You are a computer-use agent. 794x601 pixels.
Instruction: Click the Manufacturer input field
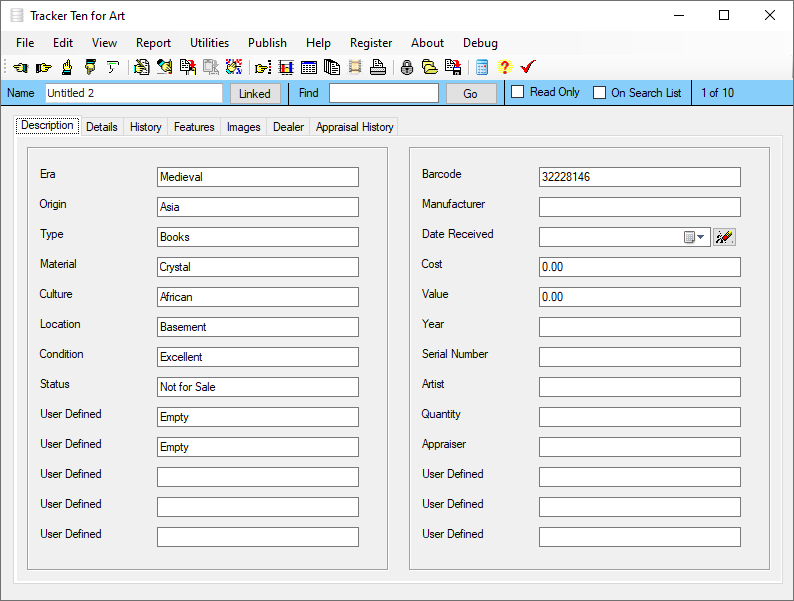tap(639, 207)
